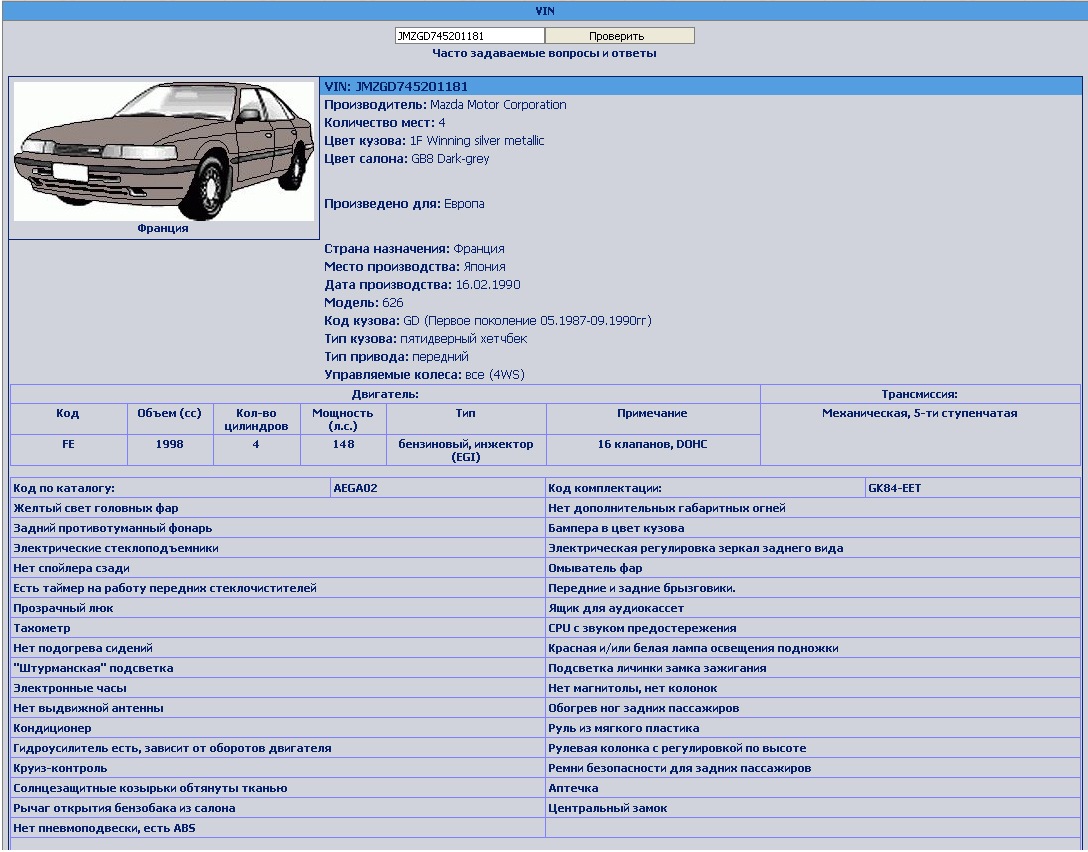The width and height of the screenshot is (1088, 852).
Task: Click the Мощность (л.с.) column header
Action: click(343, 420)
